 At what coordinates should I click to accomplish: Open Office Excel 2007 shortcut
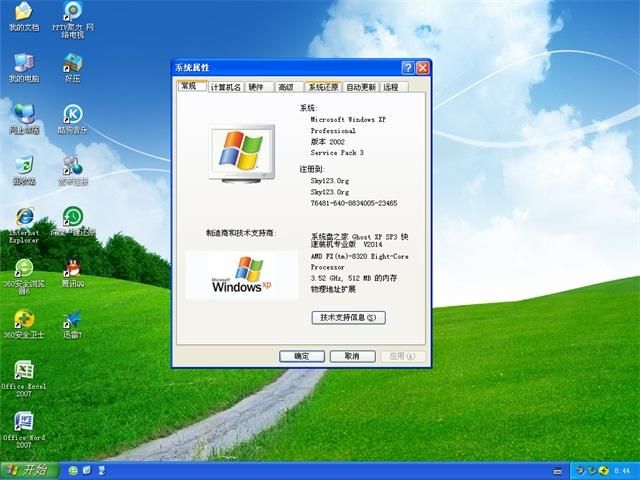tap(24, 379)
